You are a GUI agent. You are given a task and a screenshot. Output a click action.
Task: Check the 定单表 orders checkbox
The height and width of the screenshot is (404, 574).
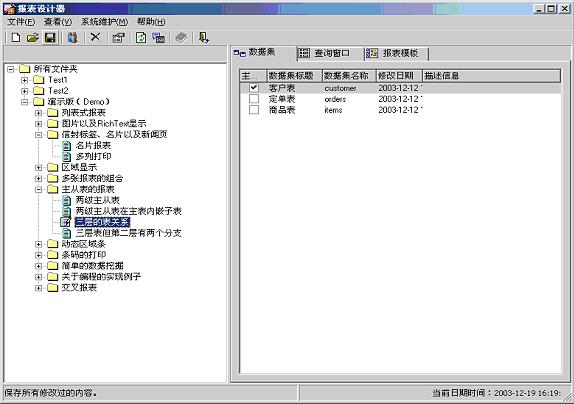[254, 99]
